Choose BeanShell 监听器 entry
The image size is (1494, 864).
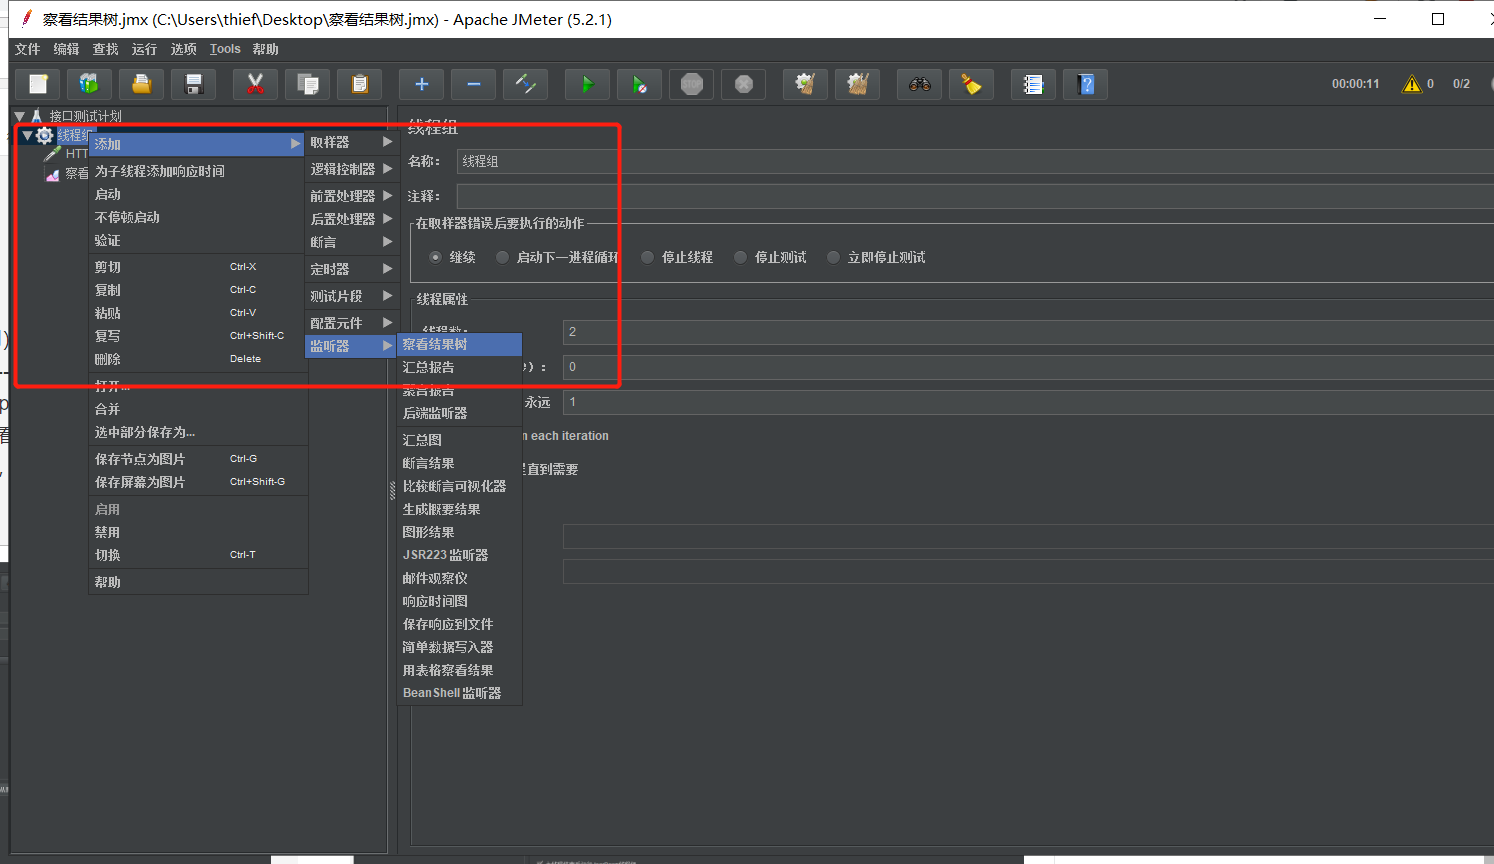click(x=460, y=693)
